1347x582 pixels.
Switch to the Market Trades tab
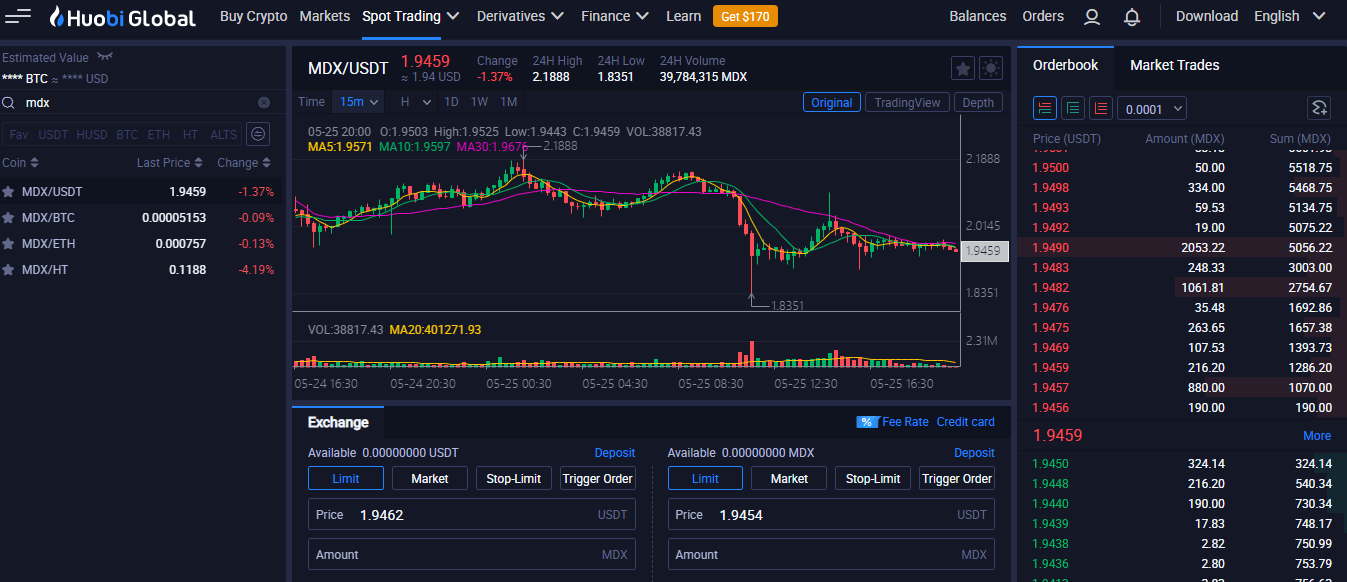click(x=1175, y=65)
